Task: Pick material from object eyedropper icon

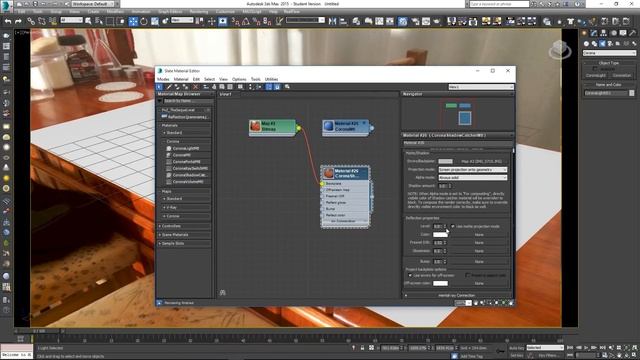Action: click(169, 87)
